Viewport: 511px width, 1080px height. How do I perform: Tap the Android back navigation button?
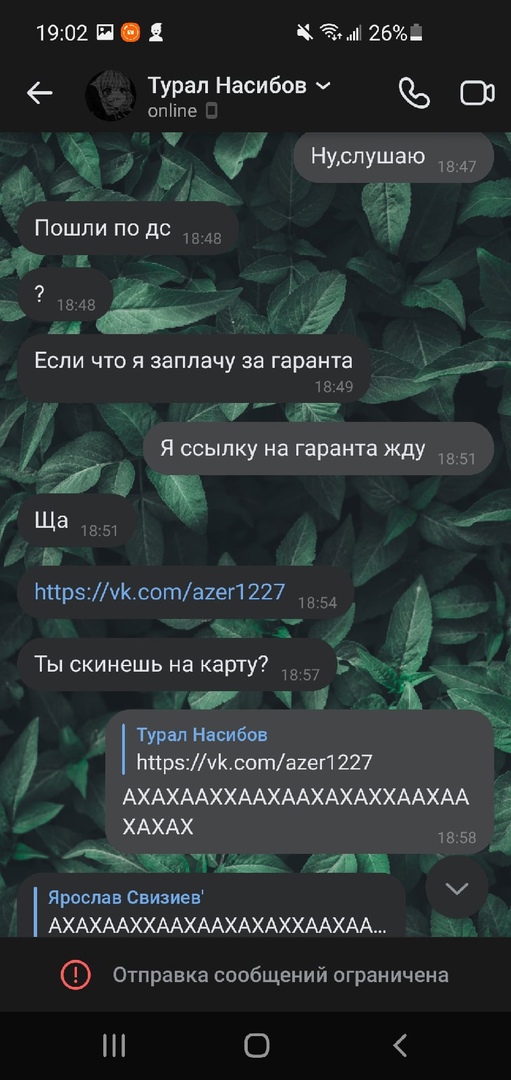[399, 1046]
